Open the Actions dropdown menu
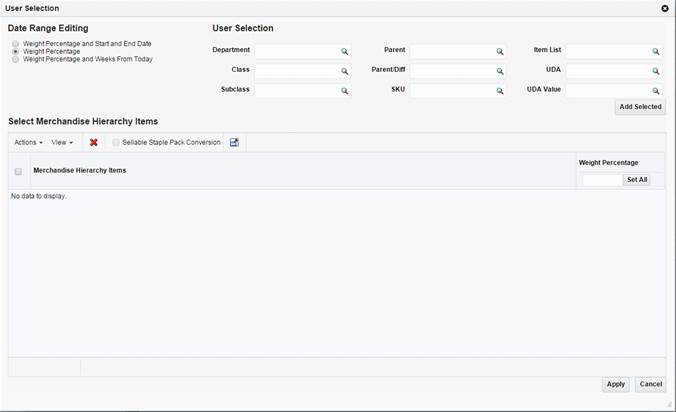This screenshot has width=676, height=412. pyautogui.click(x=28, y=142)
